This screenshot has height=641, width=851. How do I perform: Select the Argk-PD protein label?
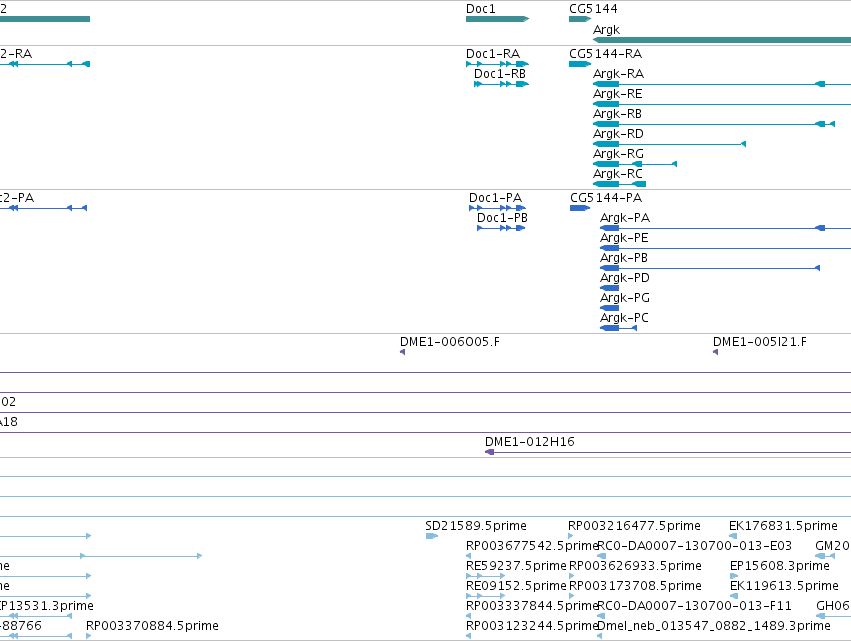[625, 278]
